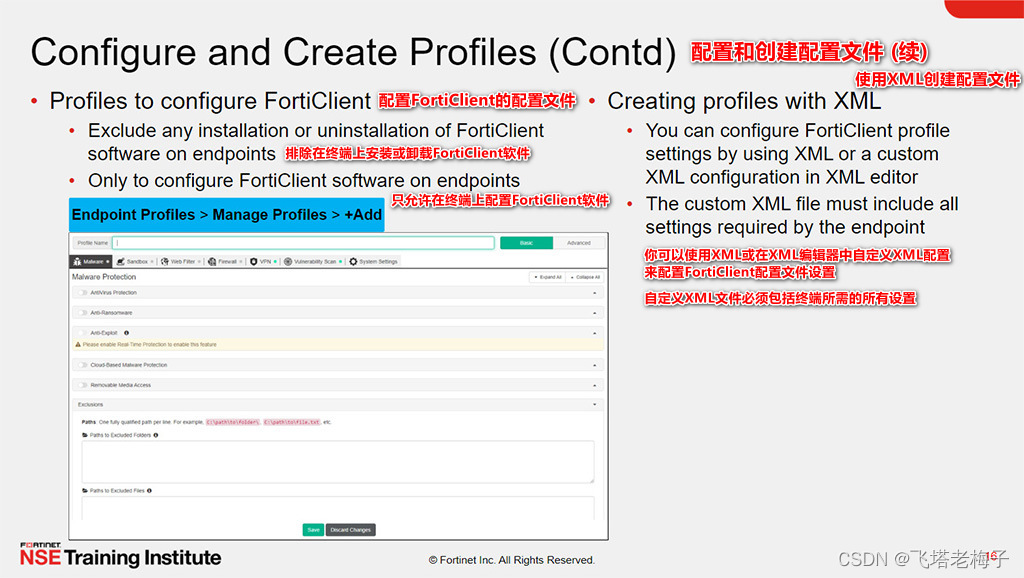Click the Collapse All button
The image size is (1024, 578).
point(585,277)
